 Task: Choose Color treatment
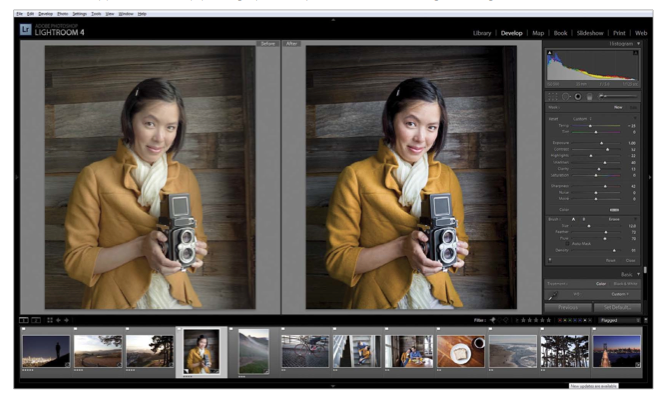[601, 284]
